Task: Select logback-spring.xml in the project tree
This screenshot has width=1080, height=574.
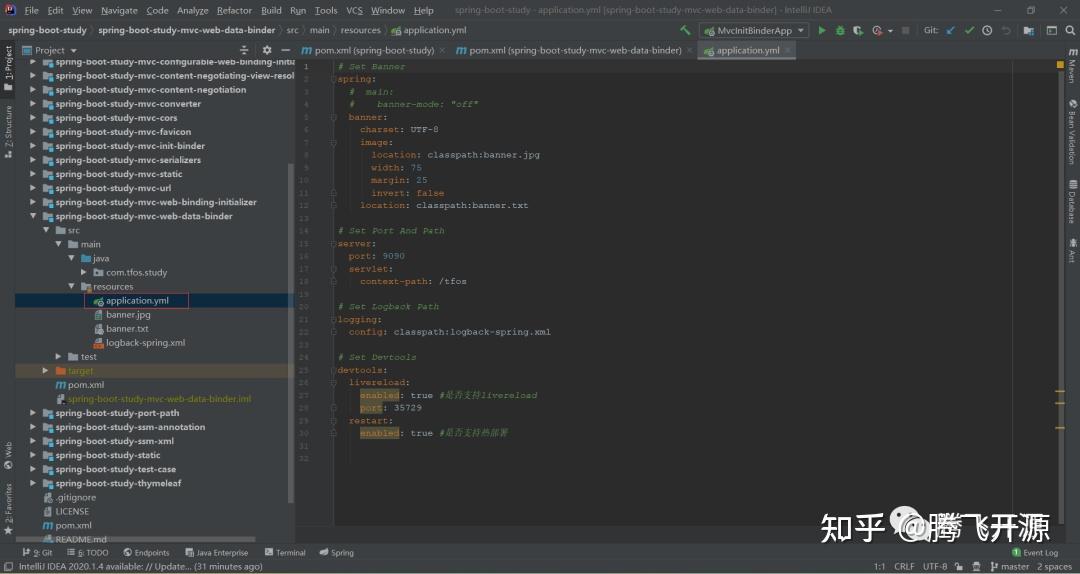Action: (145, 342)
